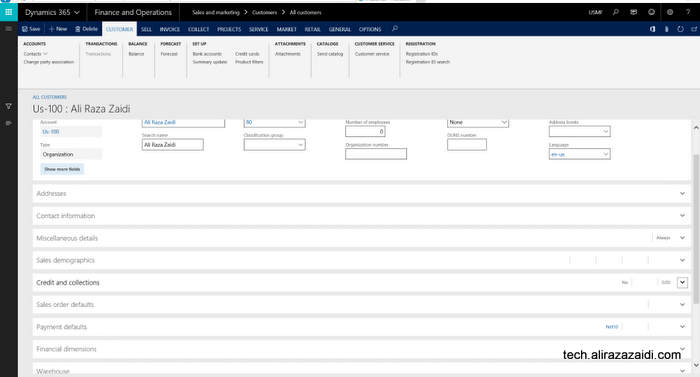Click the action pane search magnifier icon

(x=395, y=29)
